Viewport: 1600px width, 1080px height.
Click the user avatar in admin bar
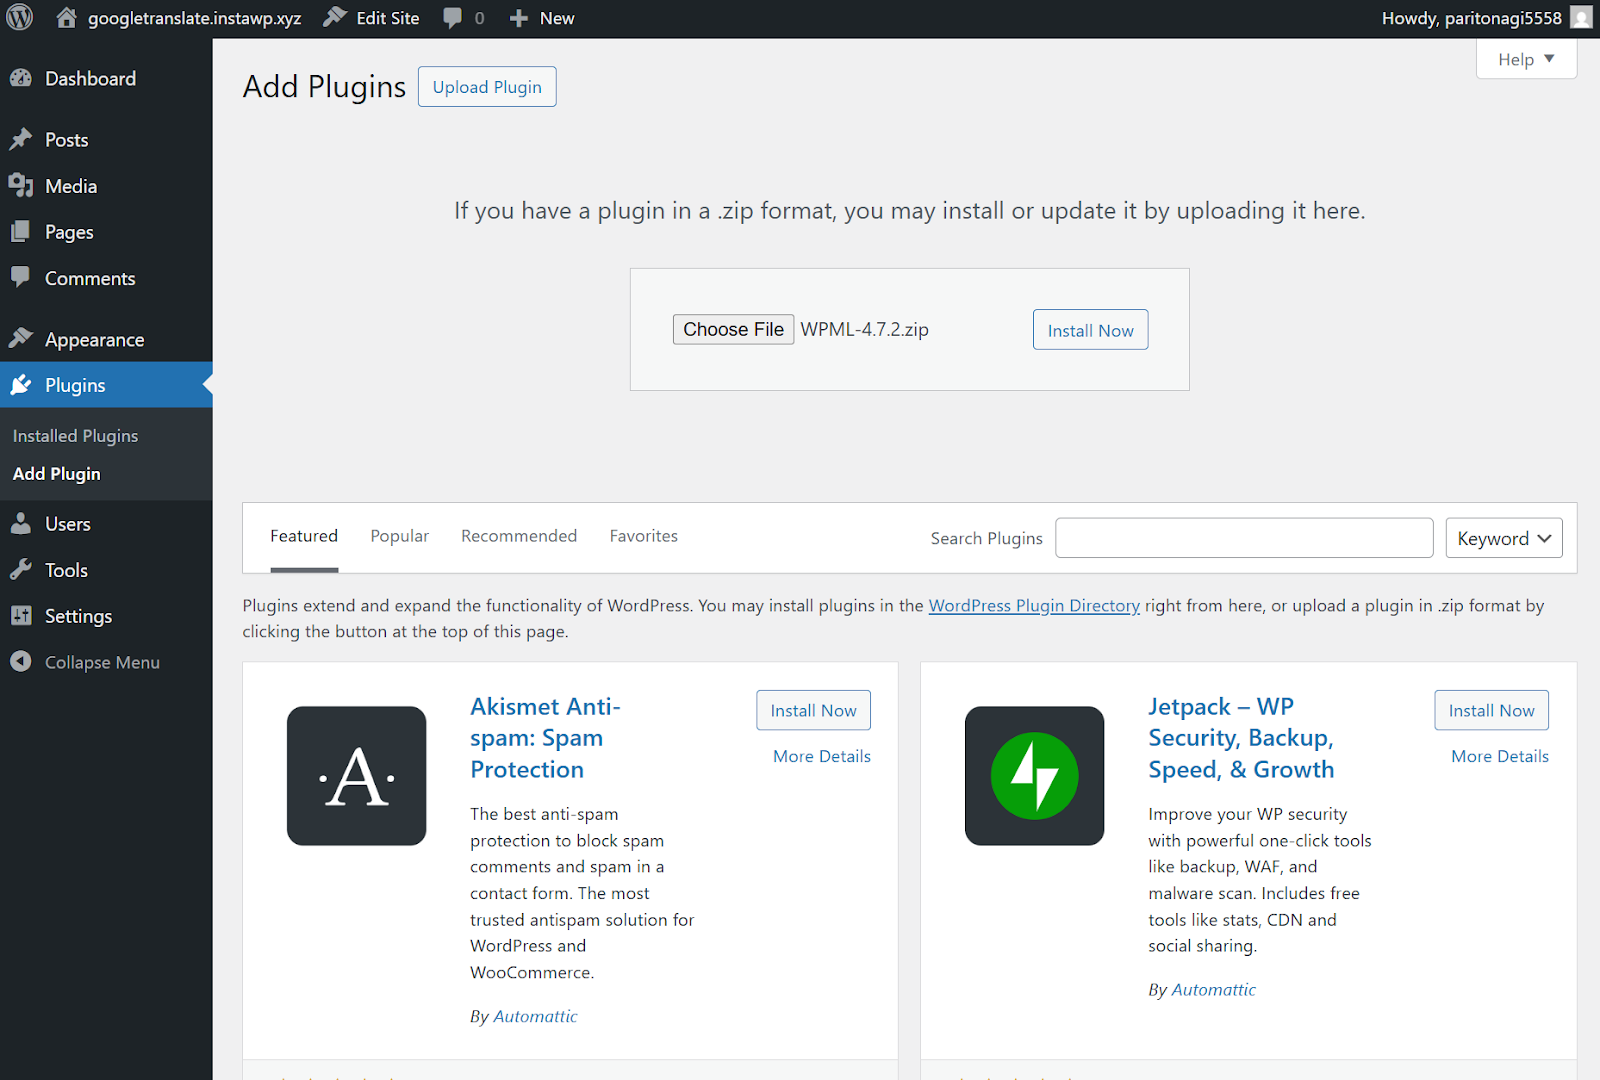1581,18
